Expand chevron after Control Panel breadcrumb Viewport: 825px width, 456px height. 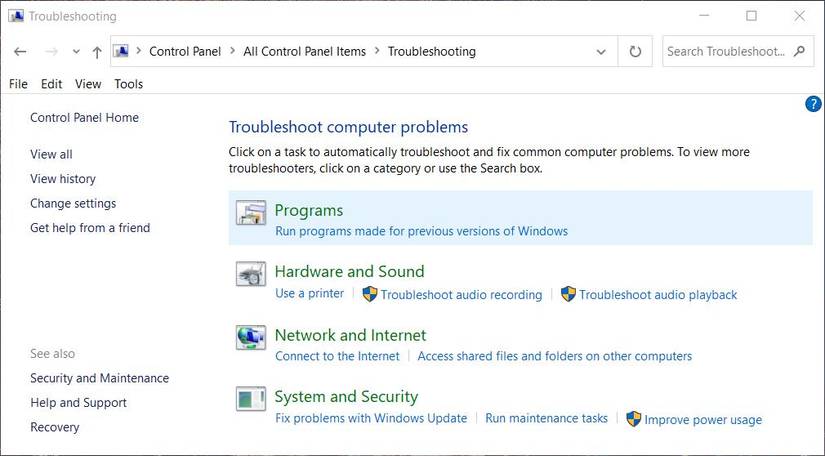[x=232, y=51]
